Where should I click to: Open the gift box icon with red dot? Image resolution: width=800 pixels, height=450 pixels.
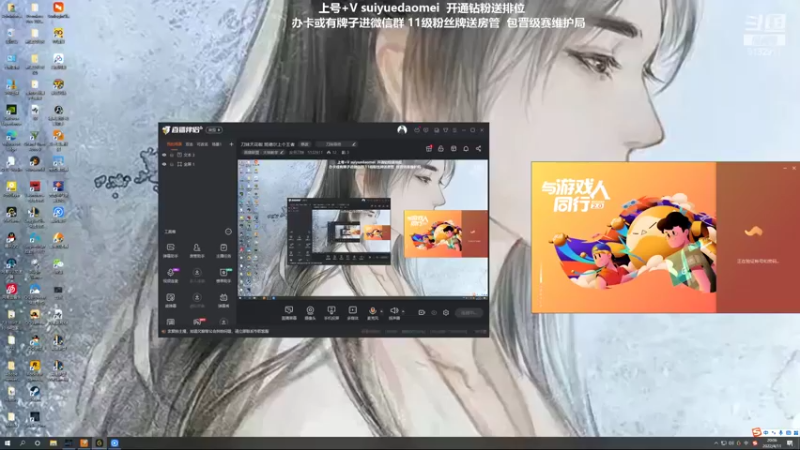tap(429, 148)
